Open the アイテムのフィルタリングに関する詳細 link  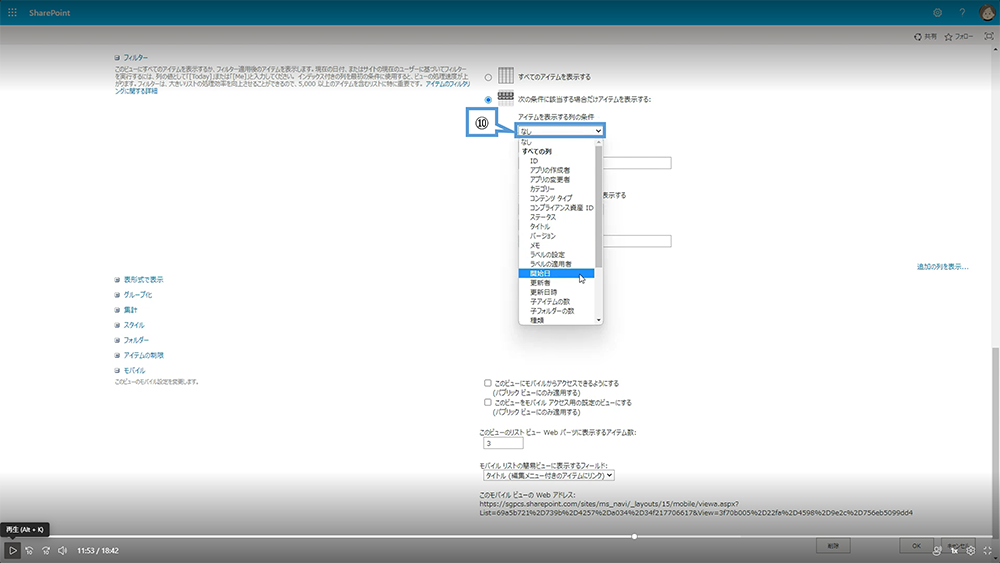point(446,84)
